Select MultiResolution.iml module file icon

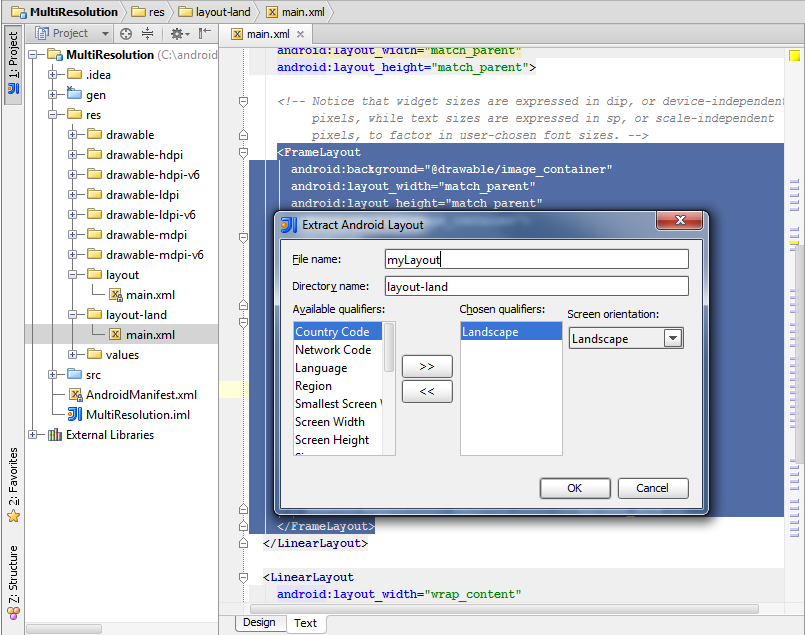[x=75, y=414]
